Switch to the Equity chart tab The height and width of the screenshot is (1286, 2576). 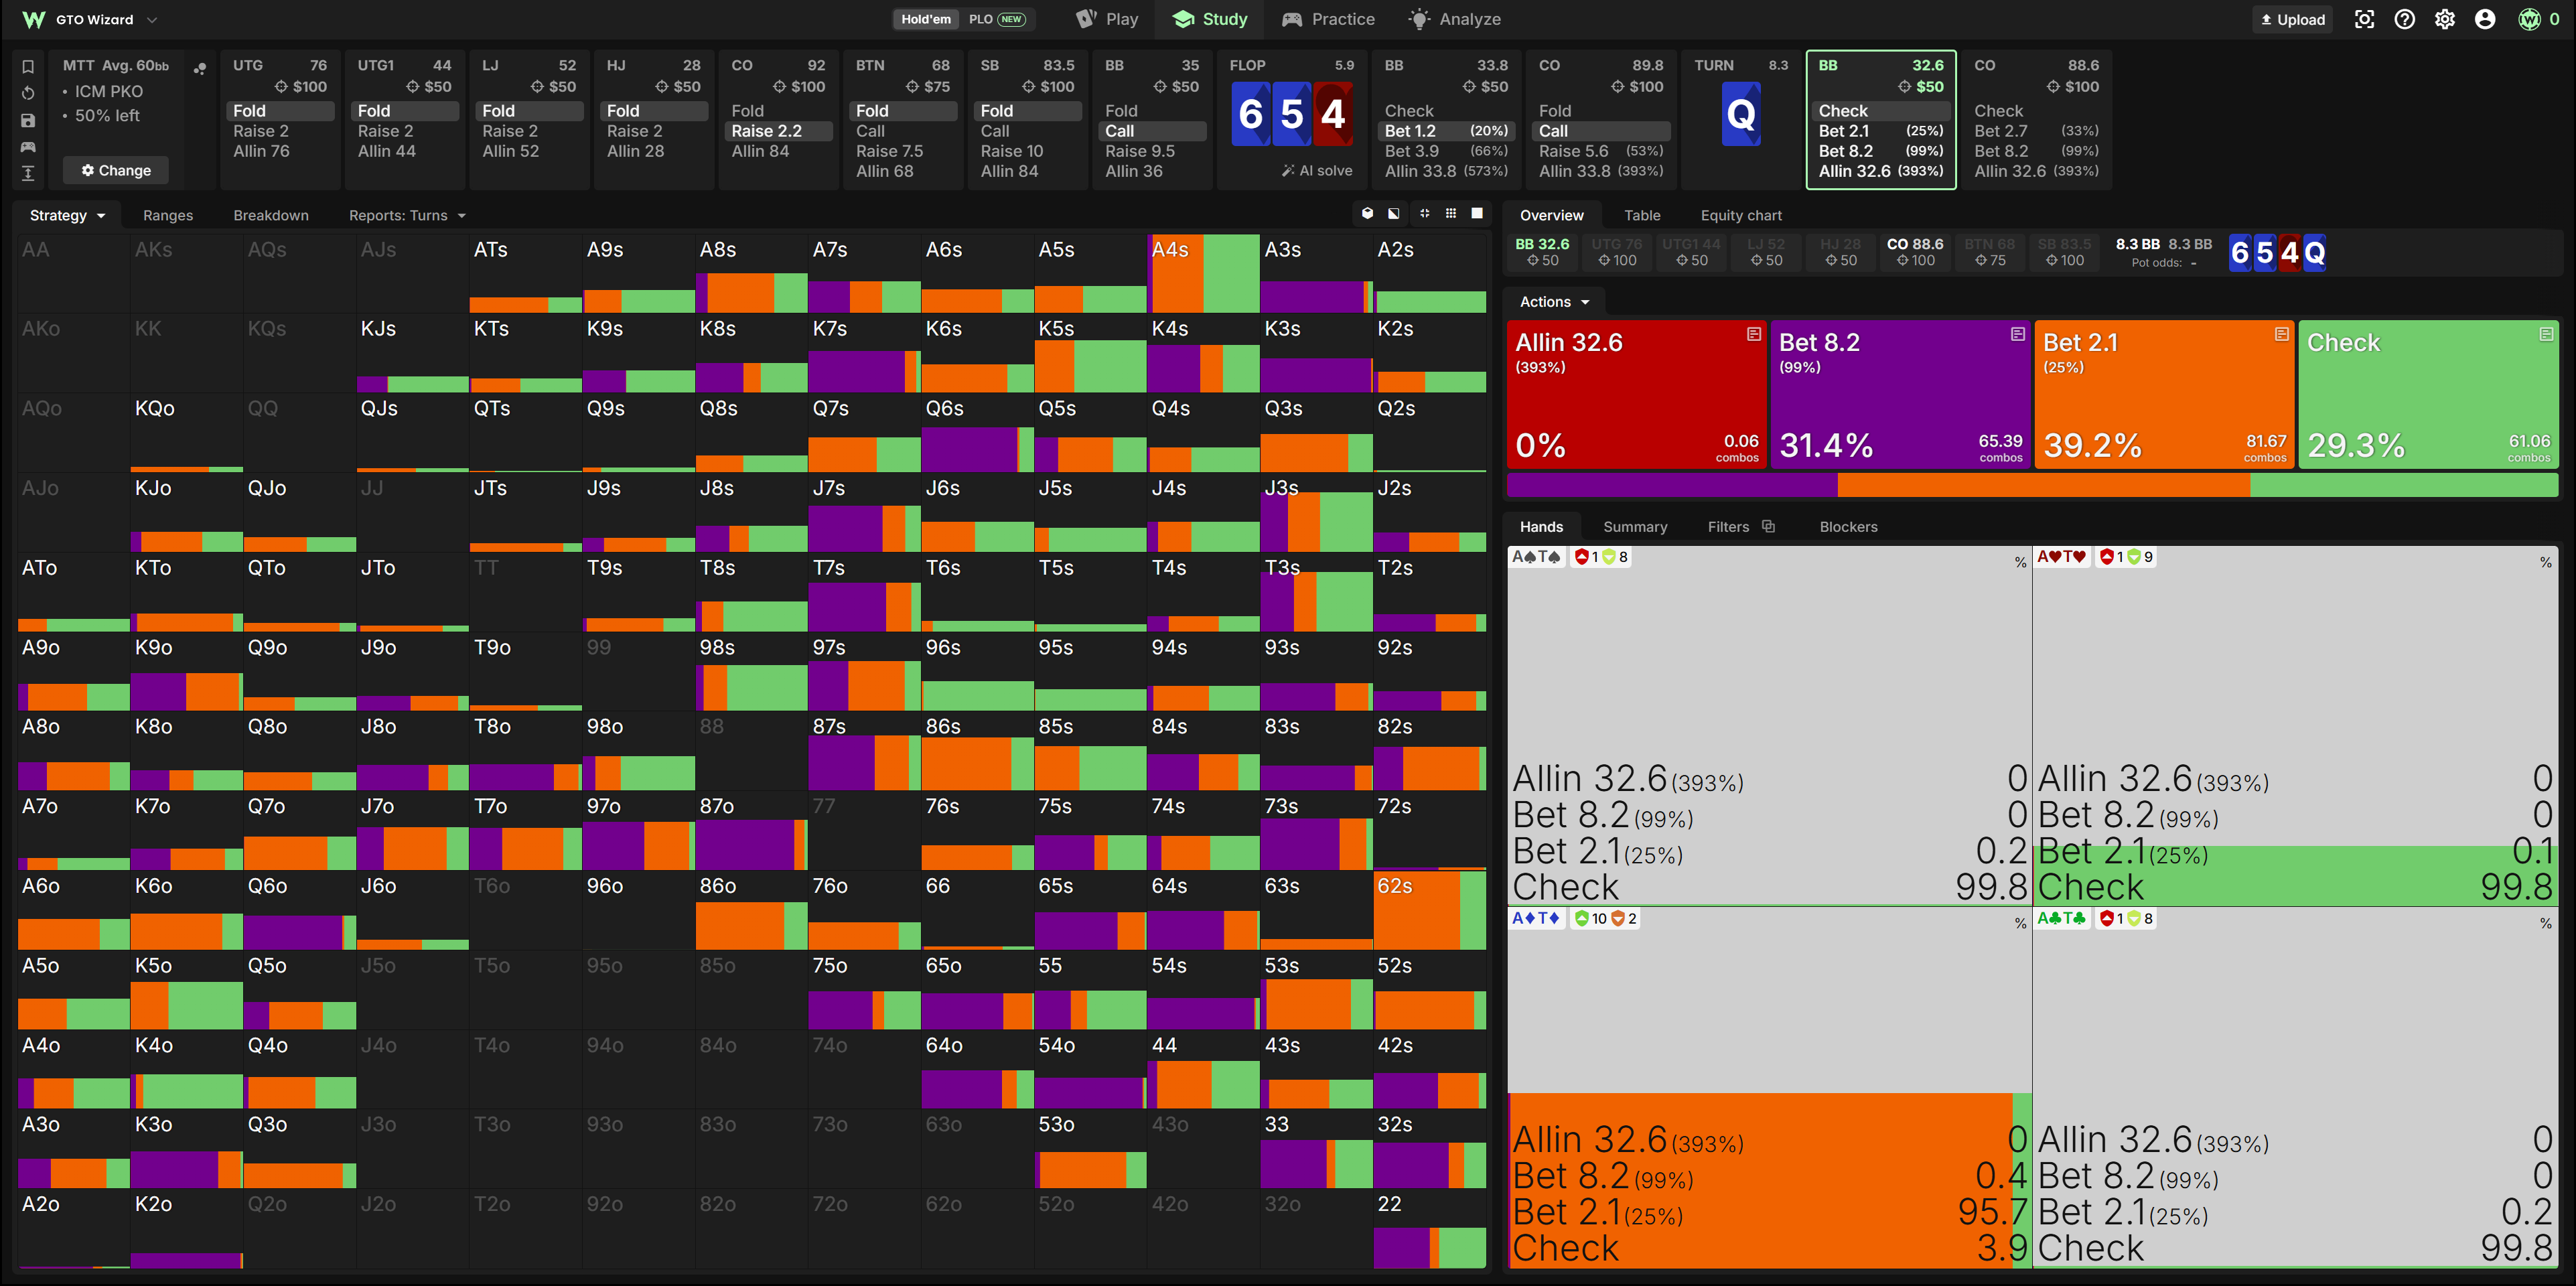pyautogui.click(x=1741, y=215)
